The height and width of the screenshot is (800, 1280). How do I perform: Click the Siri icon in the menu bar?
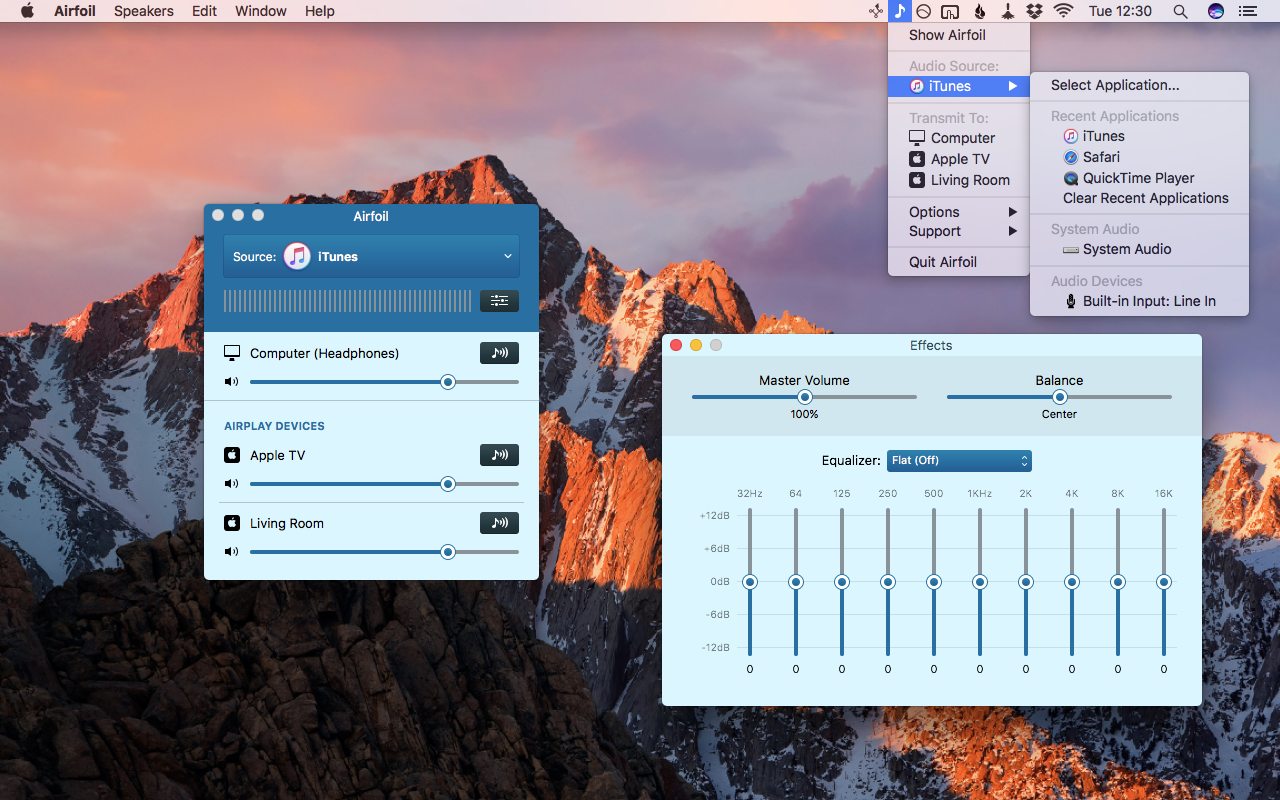(1216, 11)
